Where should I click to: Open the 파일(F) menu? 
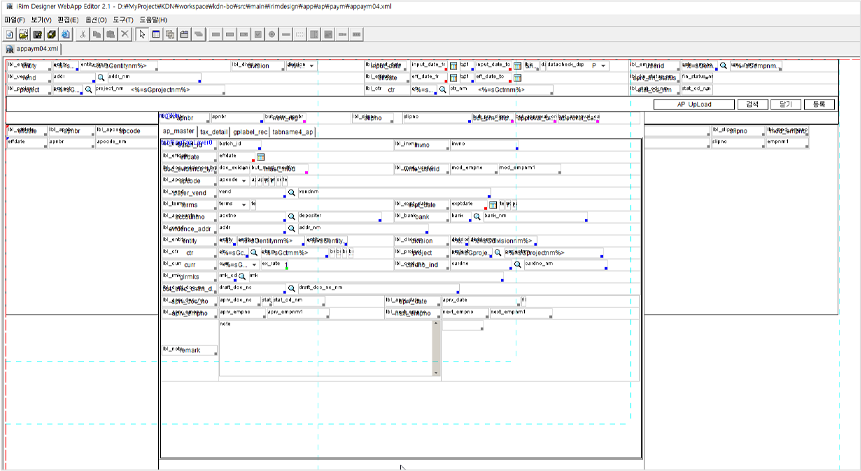[15, 20]
